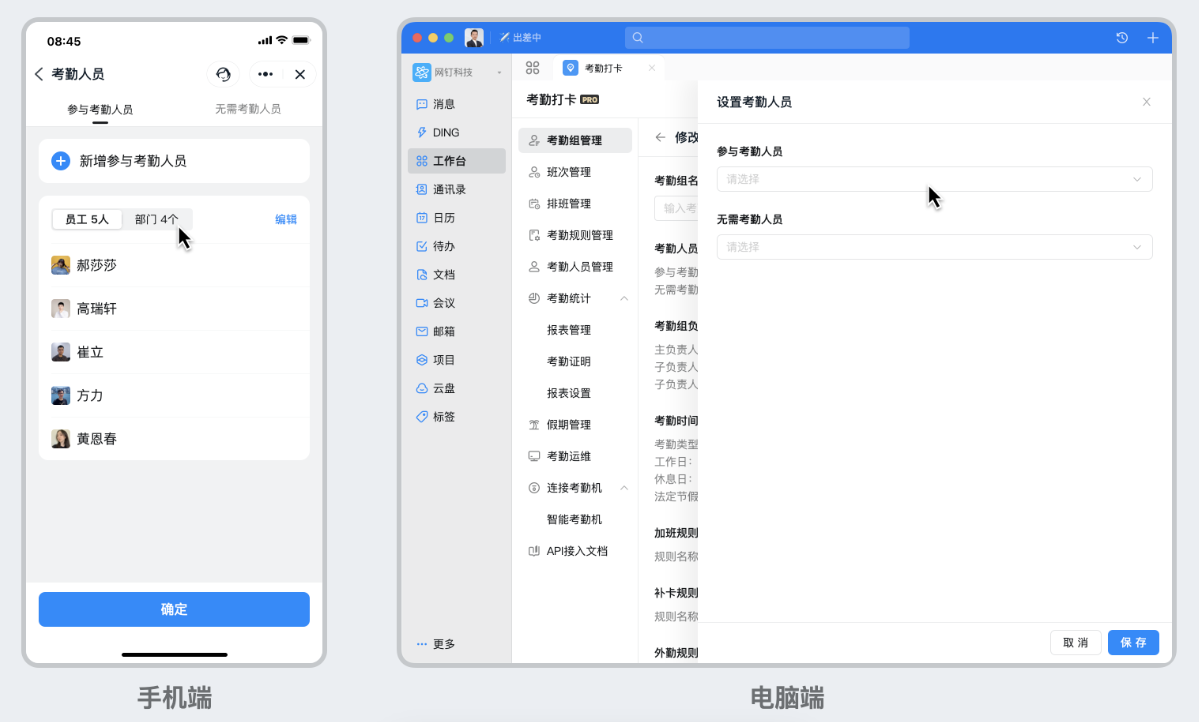This screenshot has width=1199, height=722.
Task: Click the app grid icon beside the 考勤打卡 tab
Action: (532, 68)
